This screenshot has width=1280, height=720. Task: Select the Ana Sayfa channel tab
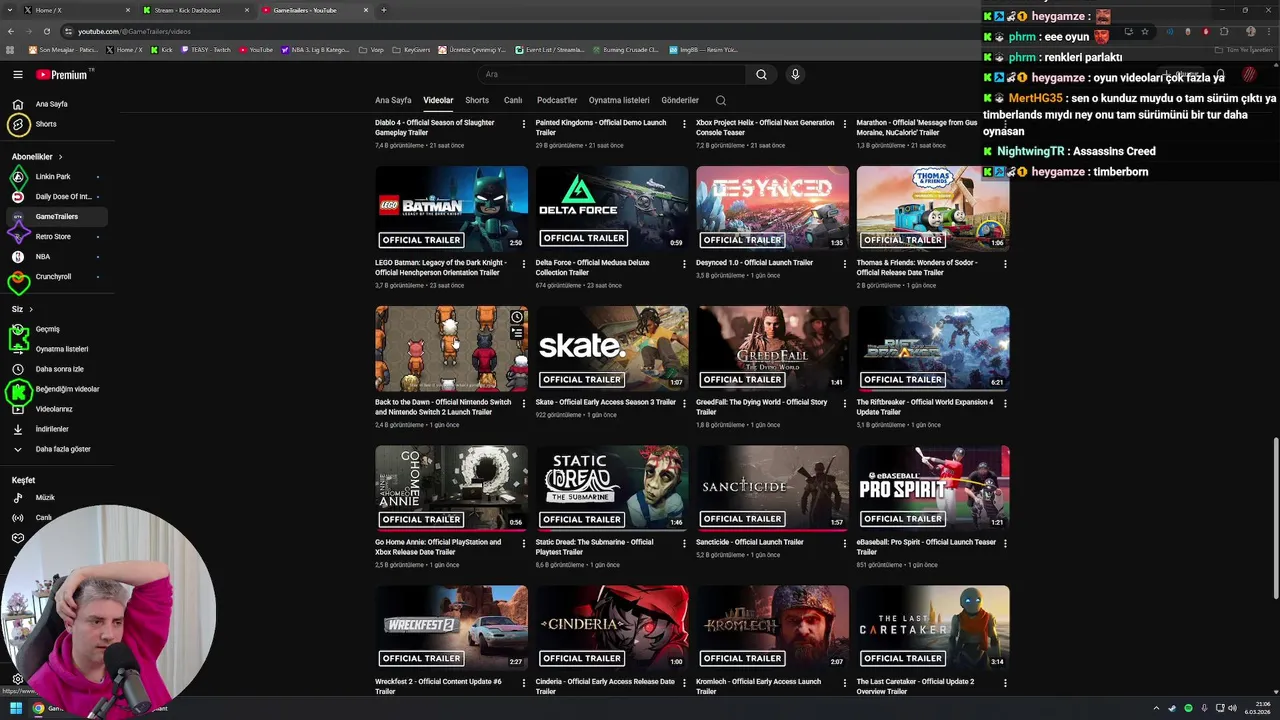click(393, 100)
